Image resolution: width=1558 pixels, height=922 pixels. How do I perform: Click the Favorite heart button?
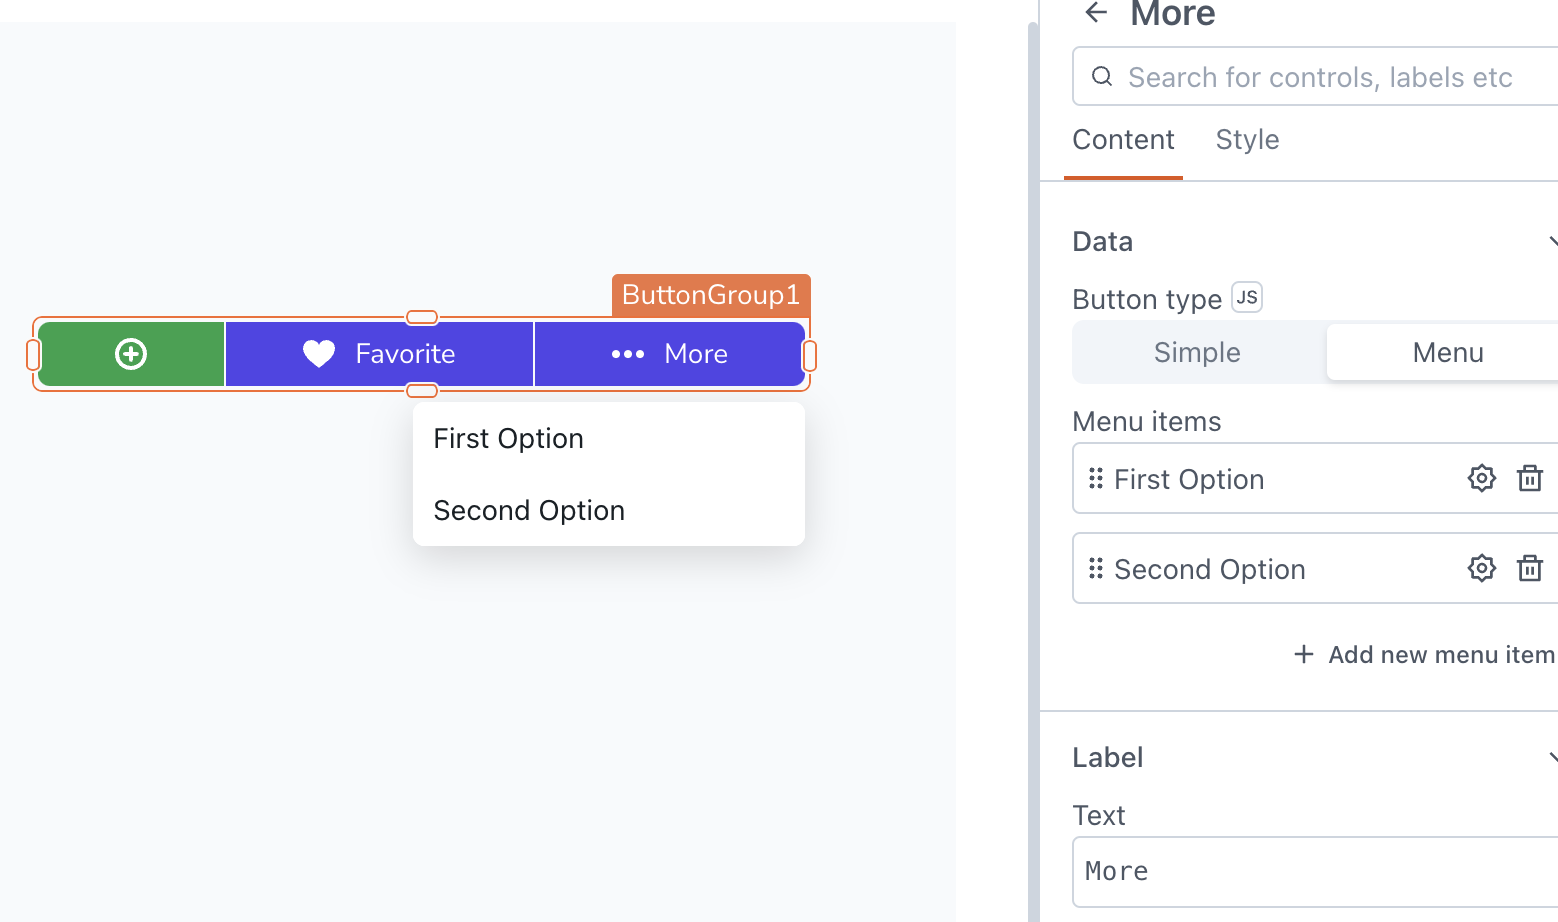(x=379, y=354)
